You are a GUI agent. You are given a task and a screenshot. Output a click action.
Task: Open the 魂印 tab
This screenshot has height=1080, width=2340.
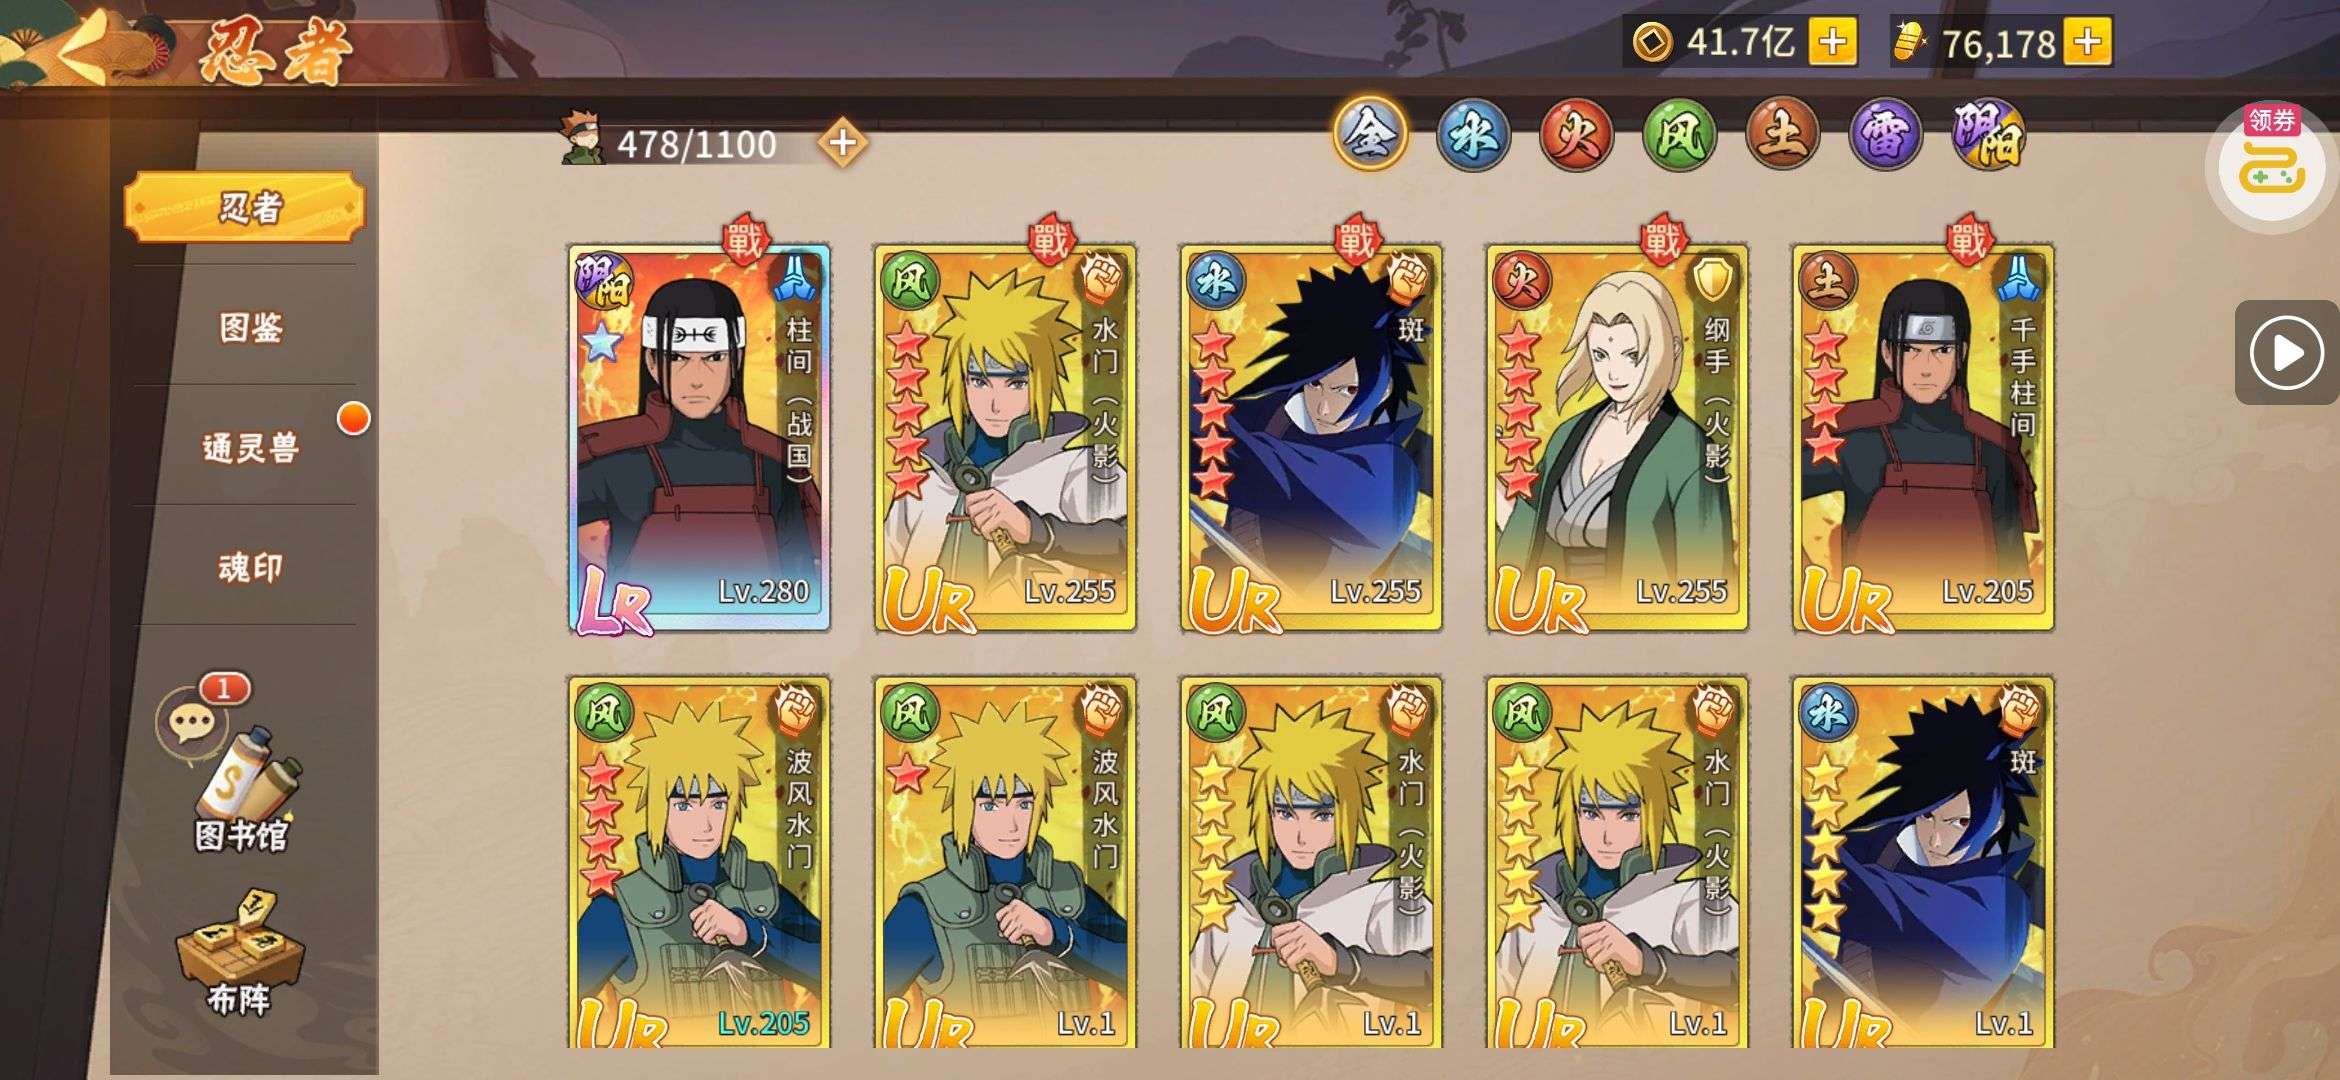coord(250,567)
